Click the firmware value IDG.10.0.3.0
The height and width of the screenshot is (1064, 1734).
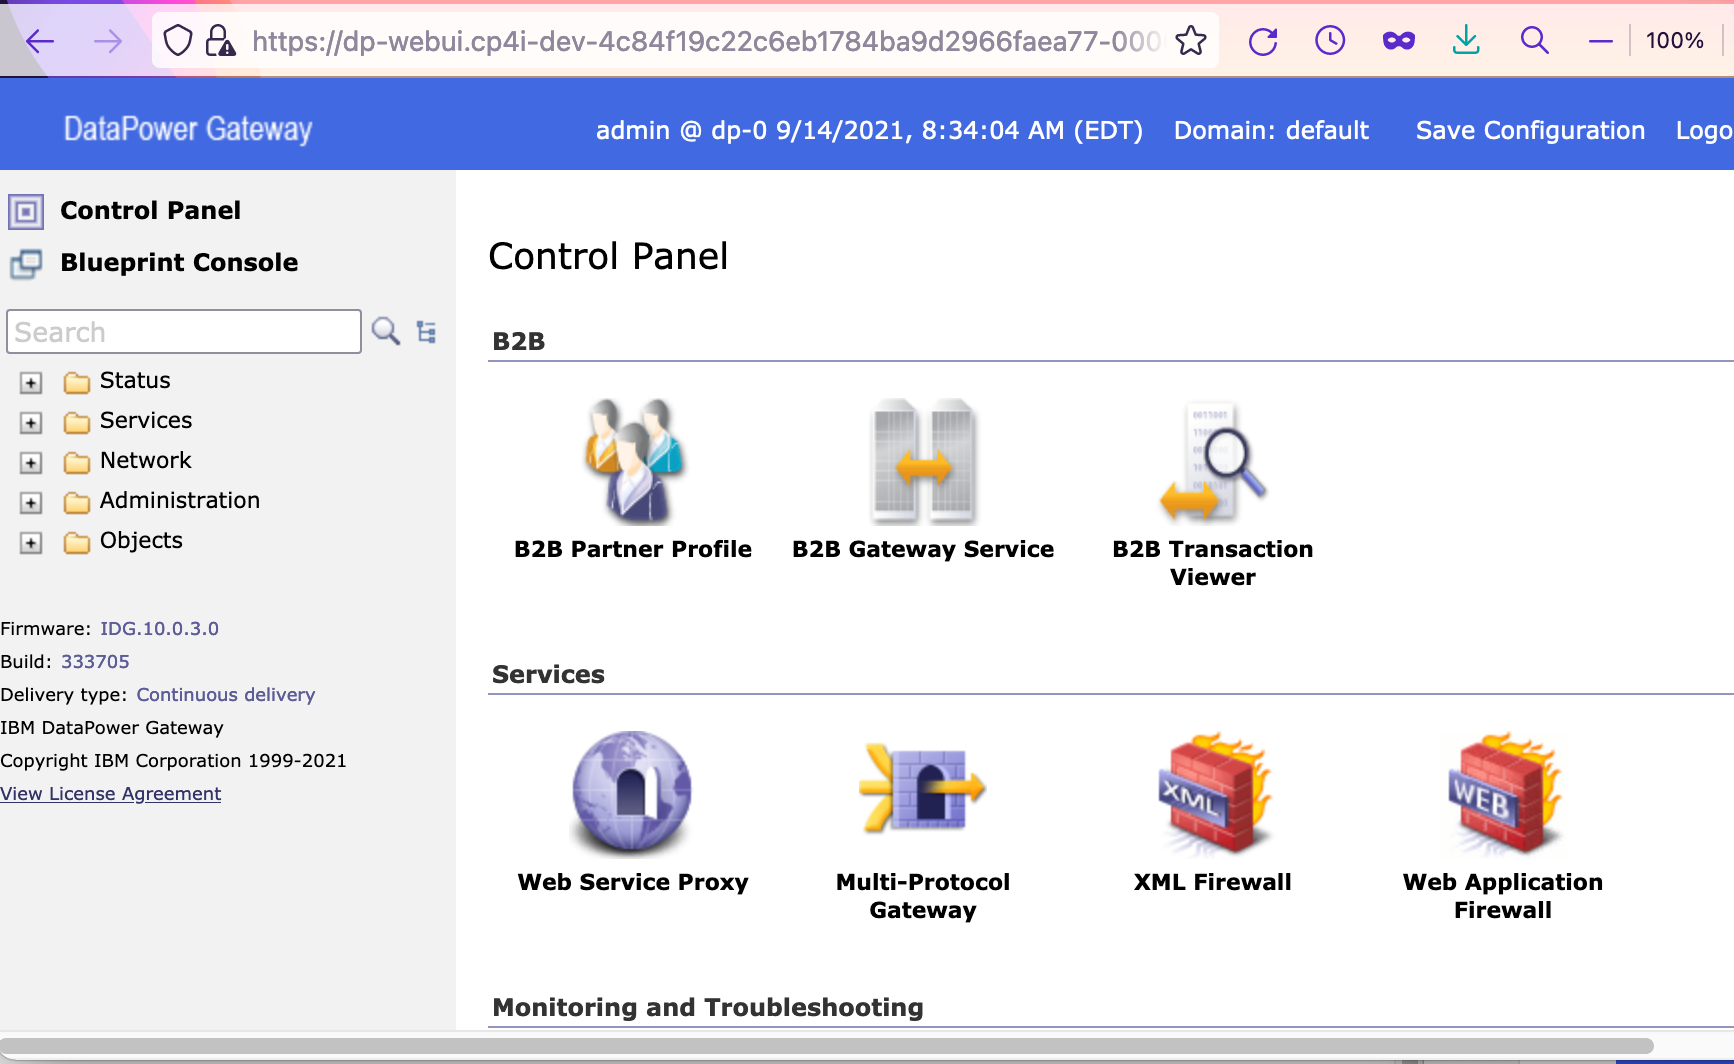point(159,629)
